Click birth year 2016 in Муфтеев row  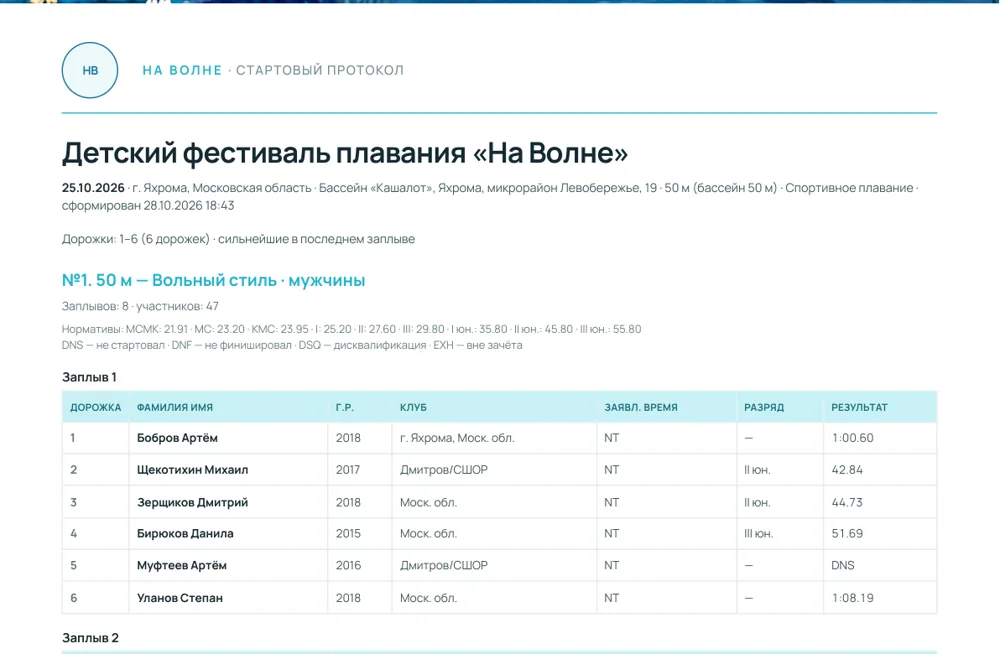[348, 565]
